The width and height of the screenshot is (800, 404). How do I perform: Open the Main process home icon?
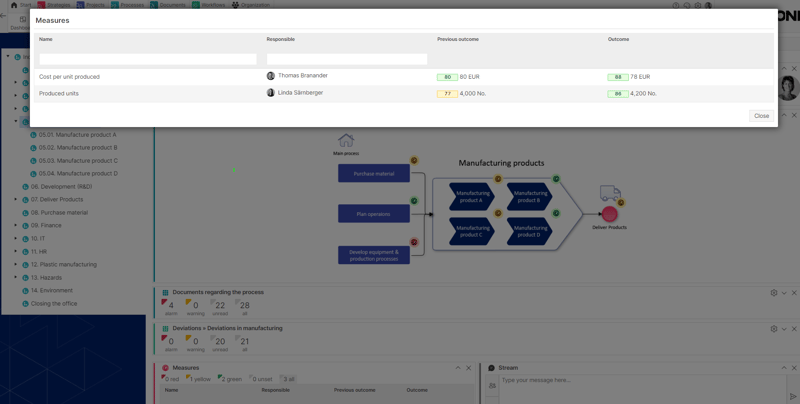[346, 141]
